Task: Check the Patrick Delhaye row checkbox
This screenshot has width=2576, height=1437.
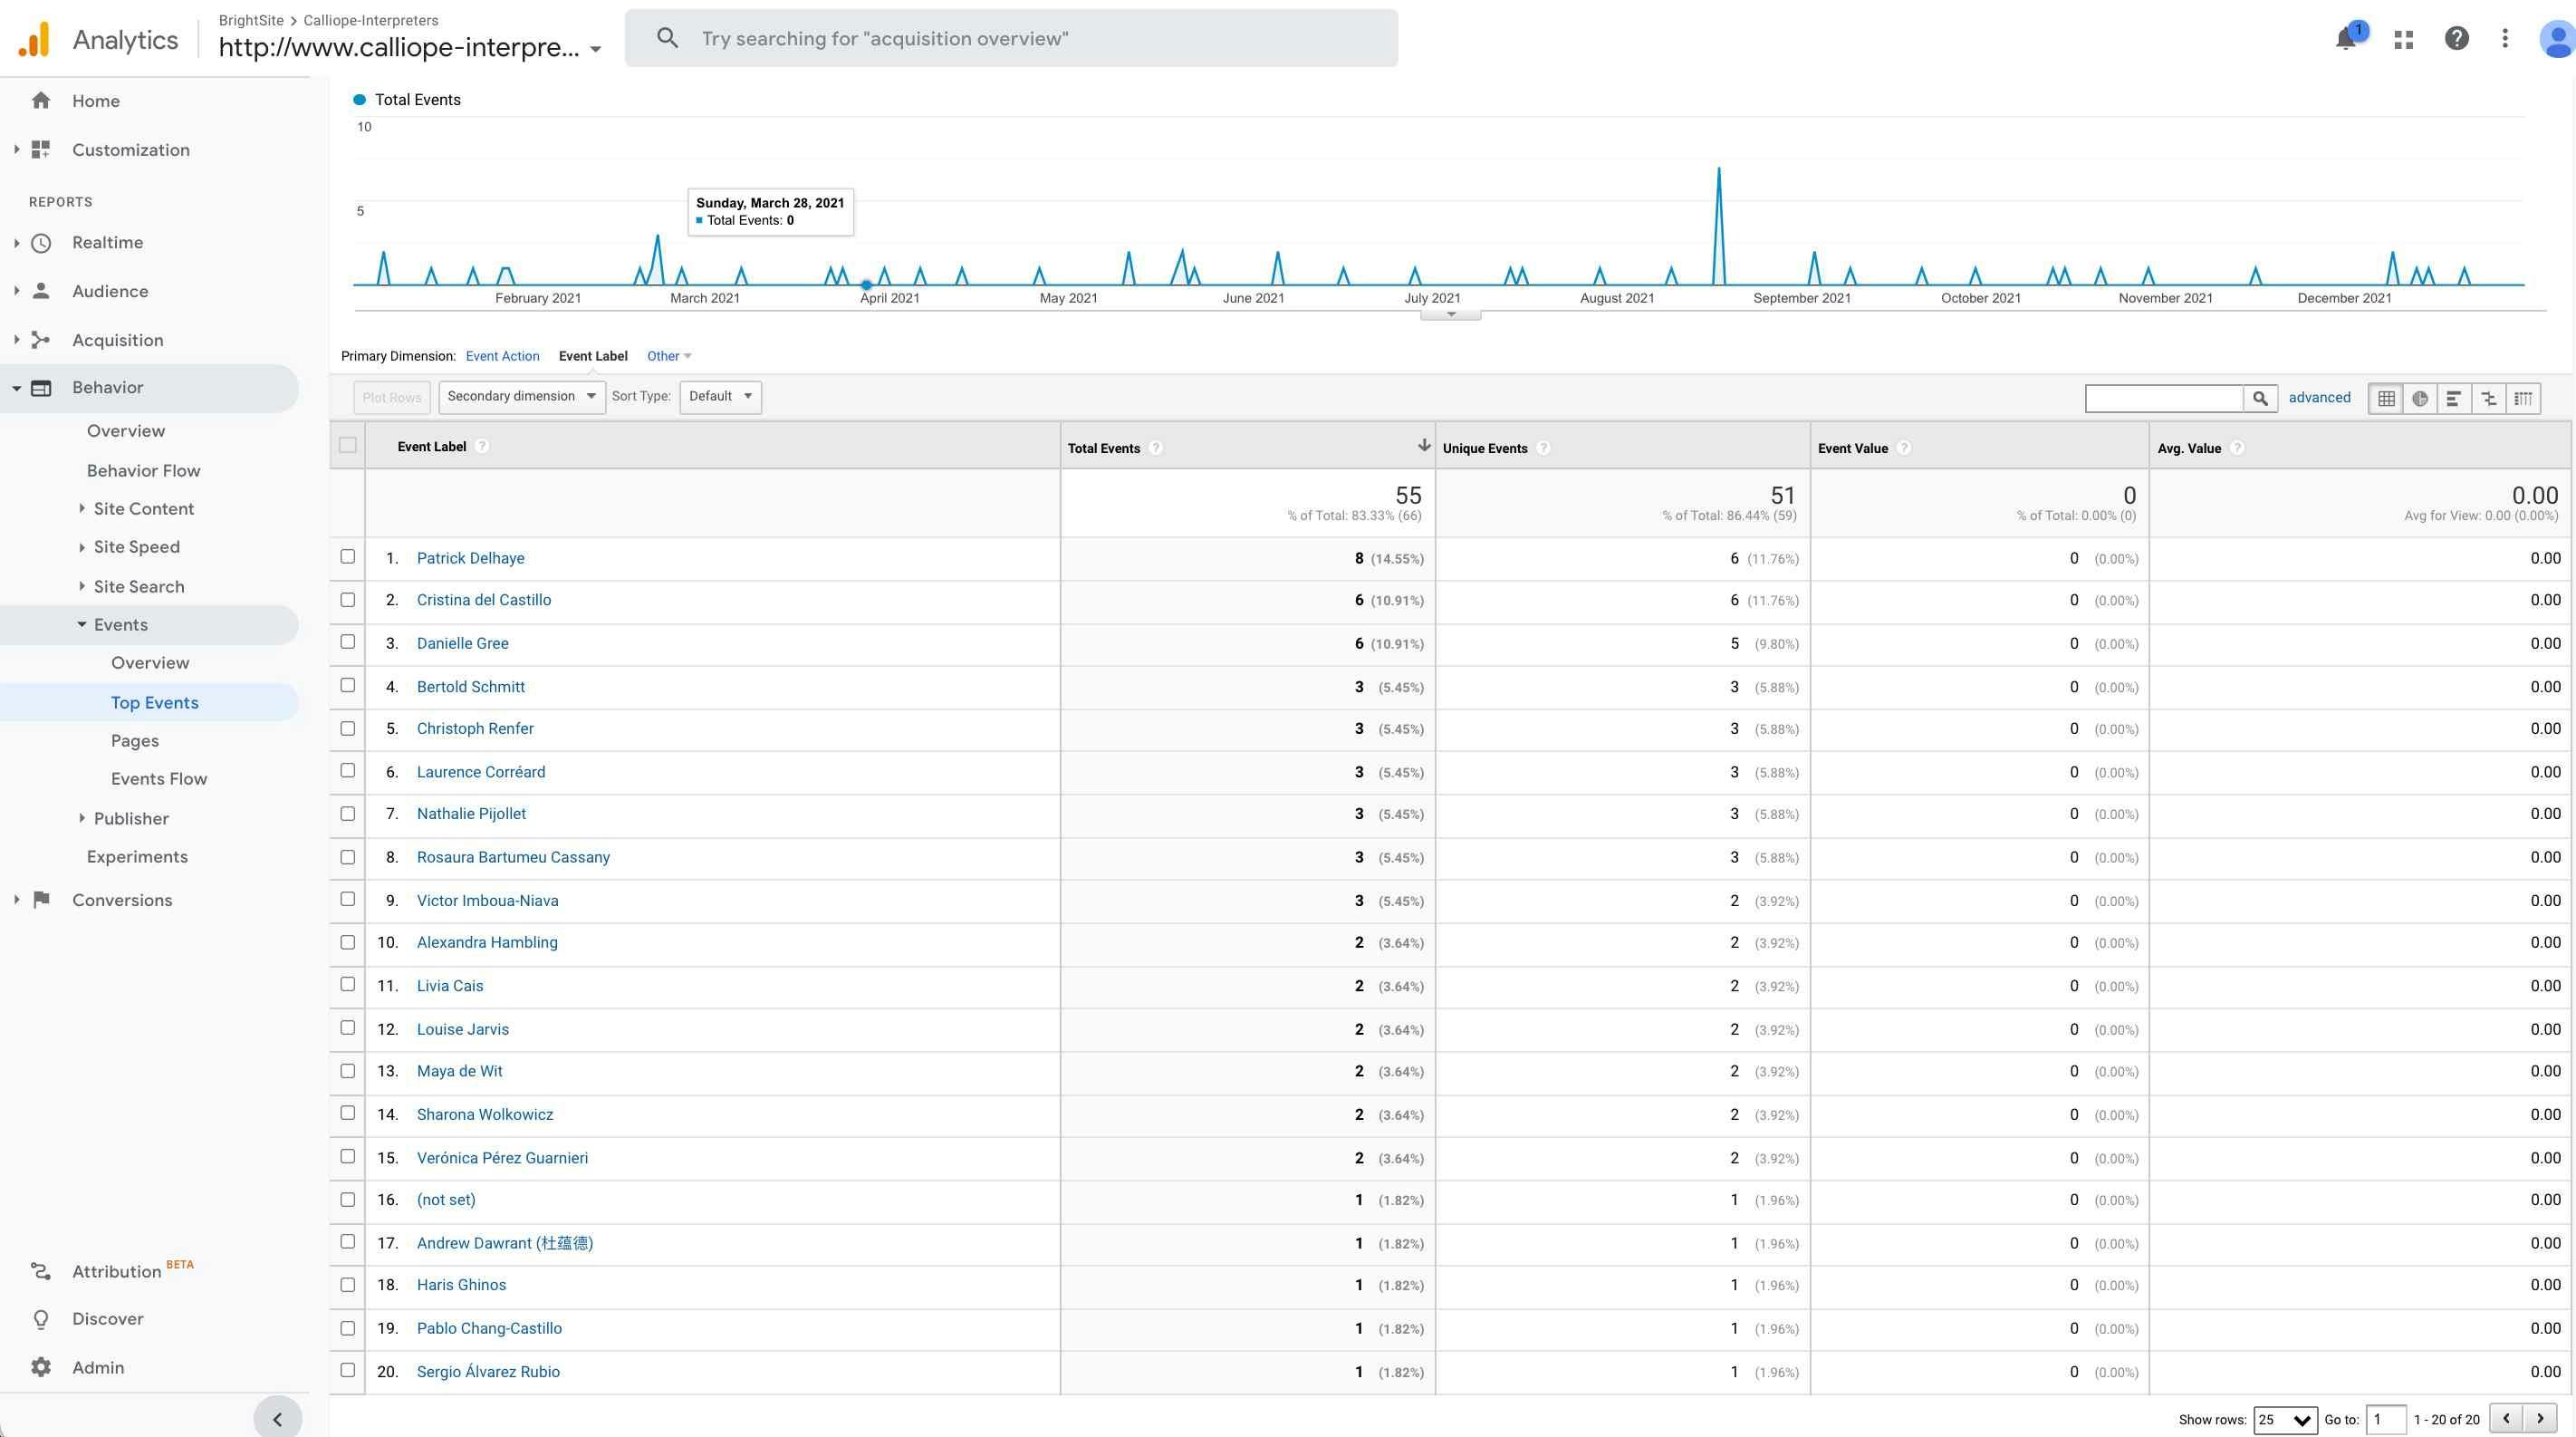Action: pos(348,557)
